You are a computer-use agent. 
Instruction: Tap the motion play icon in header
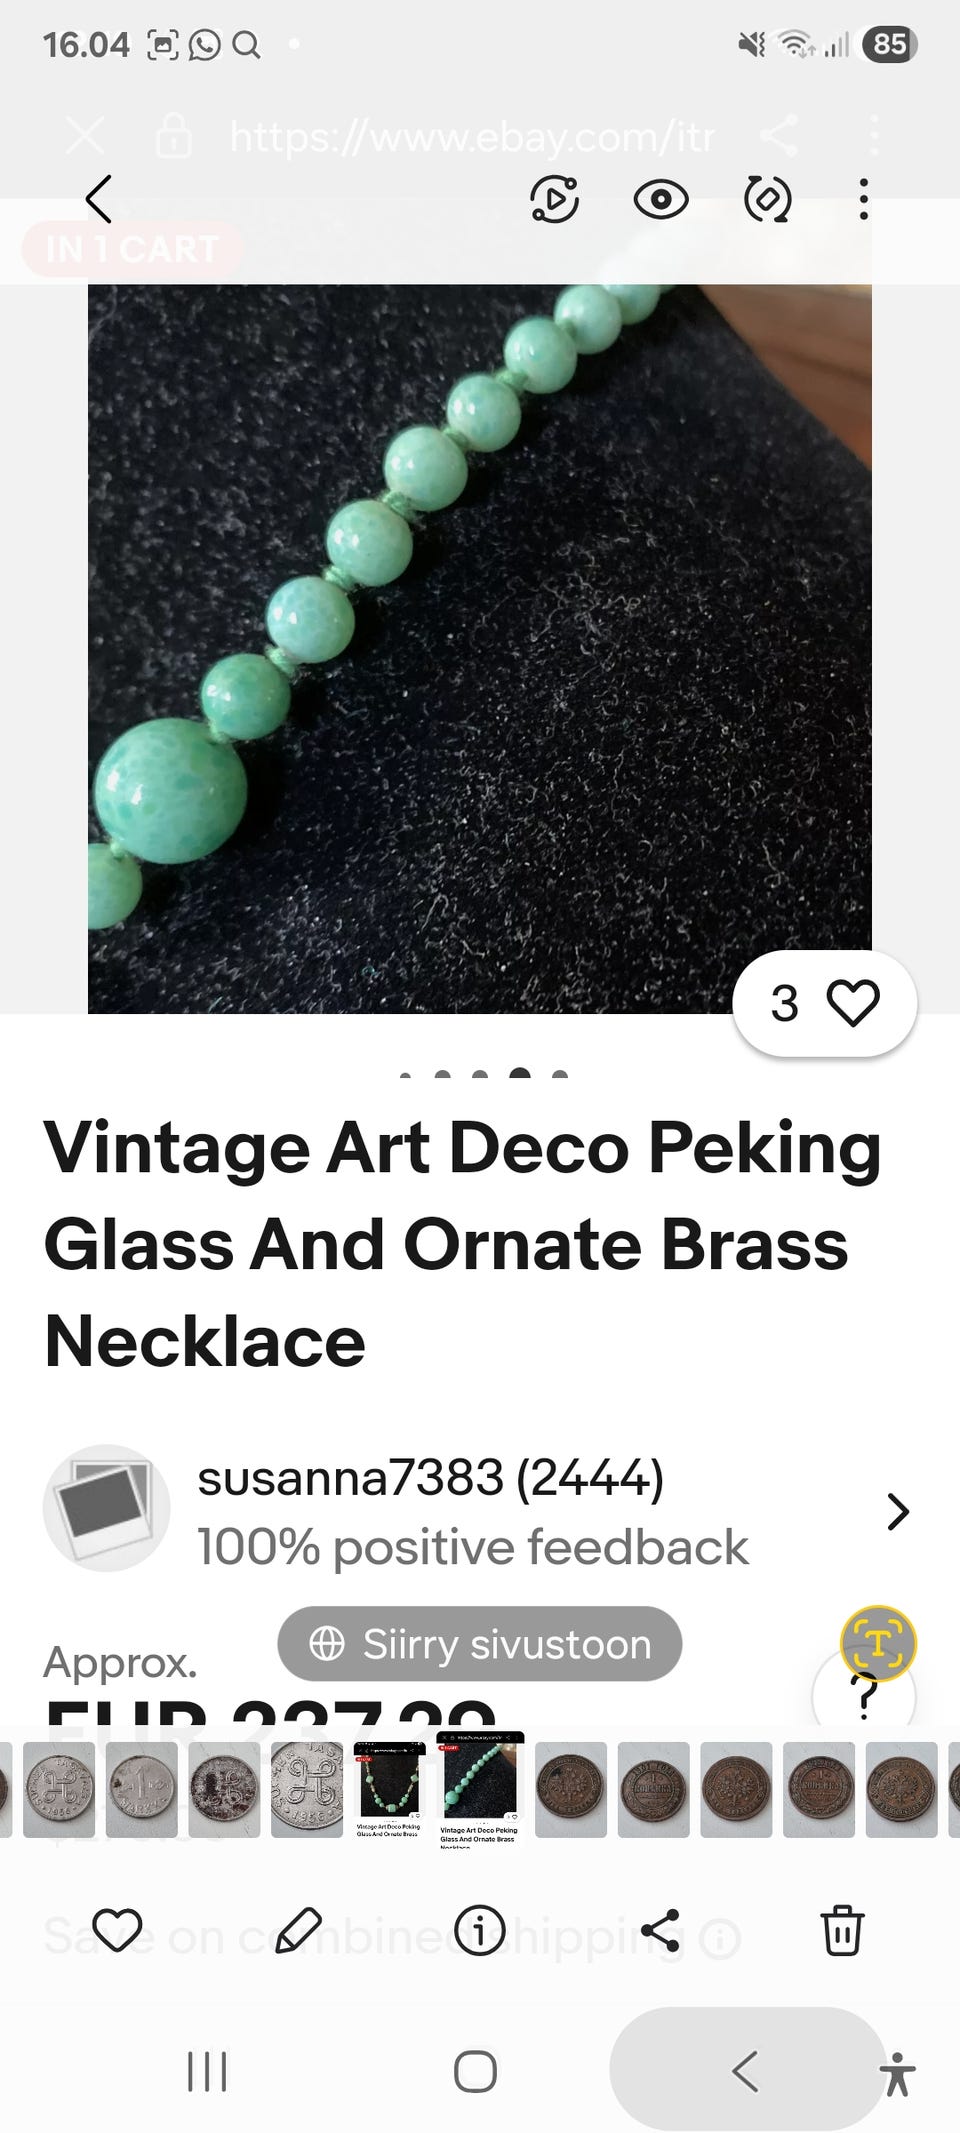pyautogui.click(x=554, y=199)
